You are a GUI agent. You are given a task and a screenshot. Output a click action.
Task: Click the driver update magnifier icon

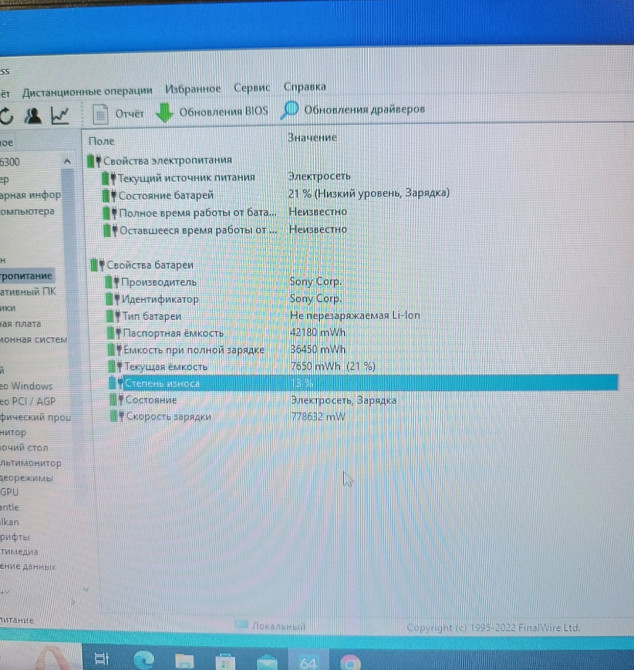point(290,110)
